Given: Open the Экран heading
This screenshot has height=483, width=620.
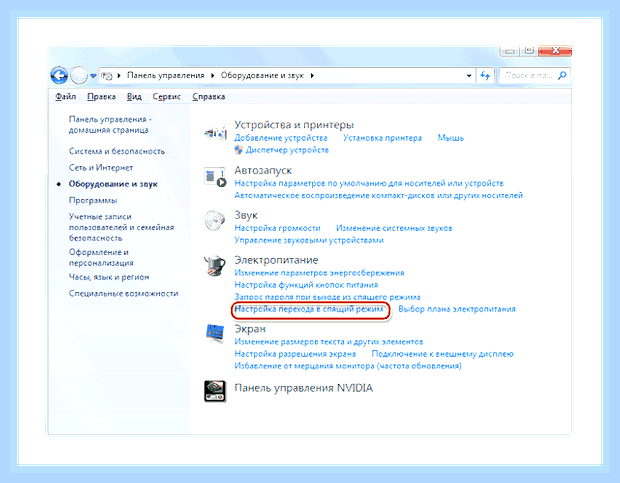Looking at the screenshot, I should pos(250,329).
